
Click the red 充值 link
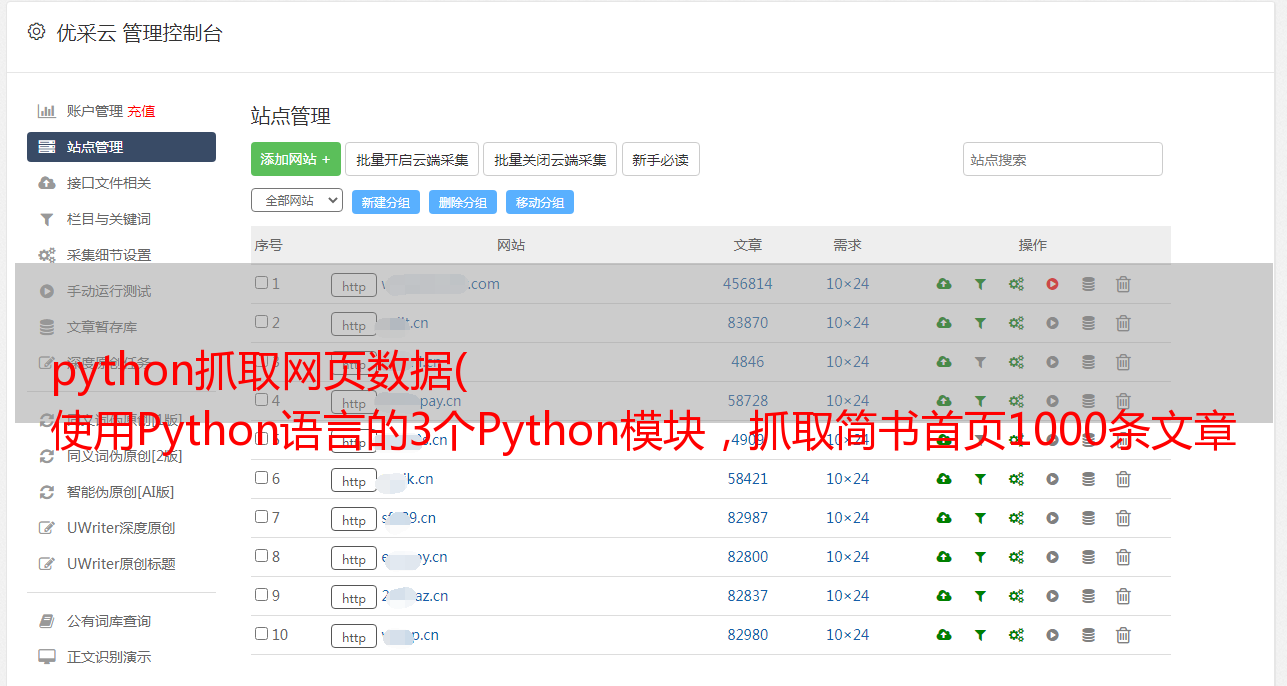(x=141, y=111)
